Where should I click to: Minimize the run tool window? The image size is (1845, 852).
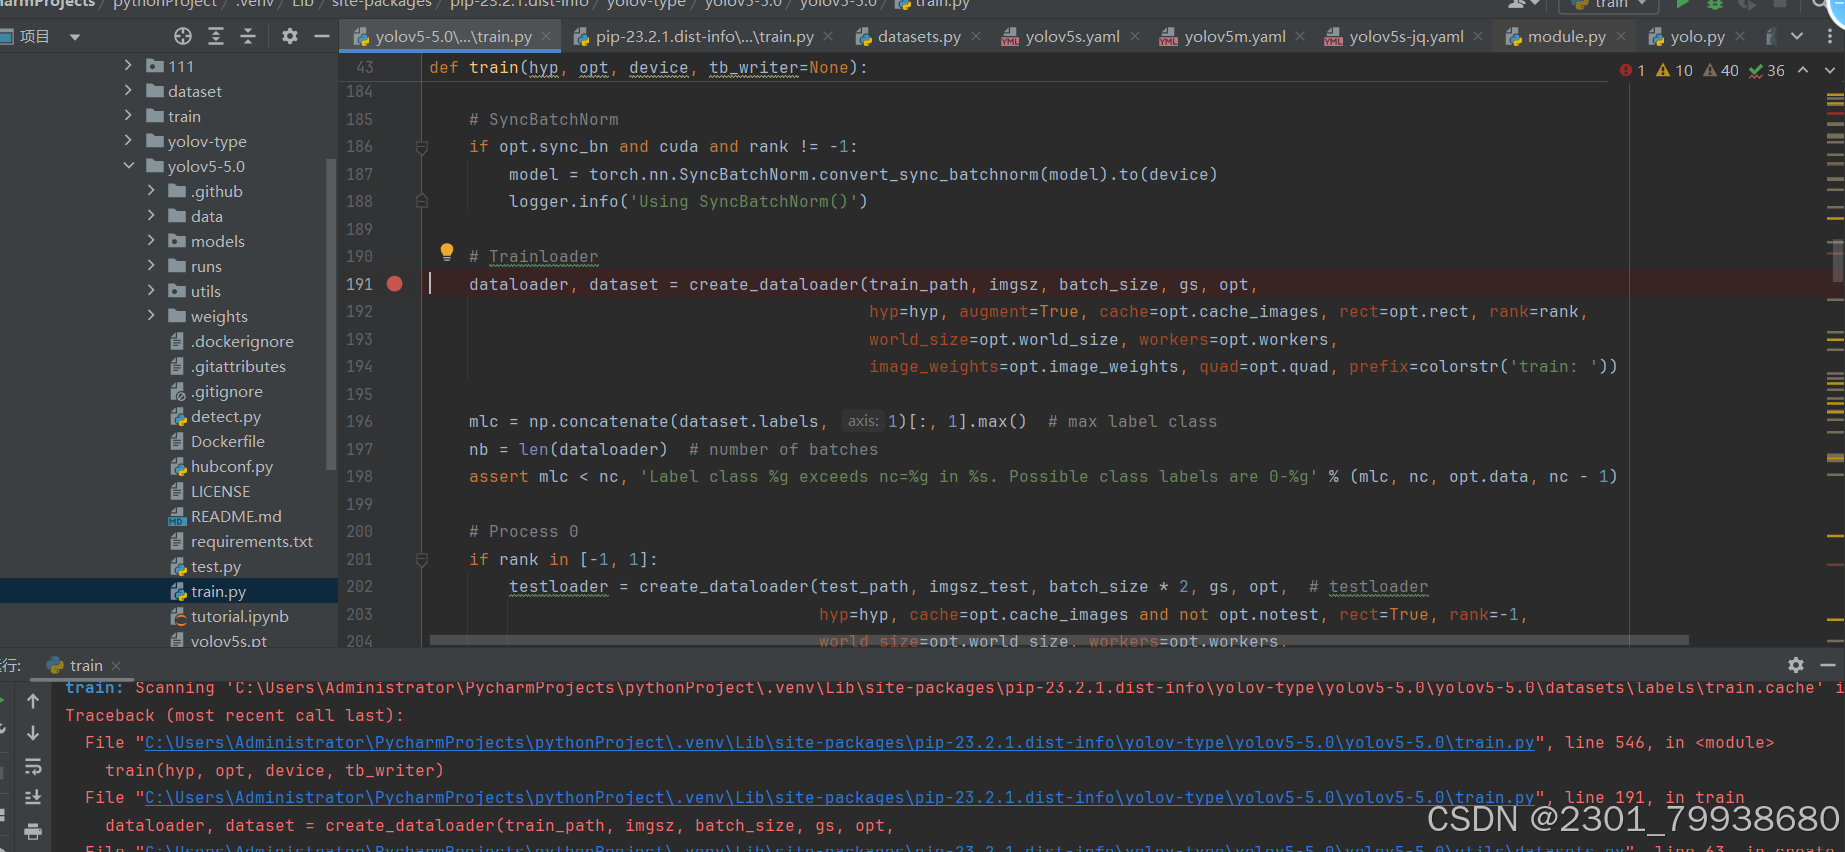pos(1828,665)
